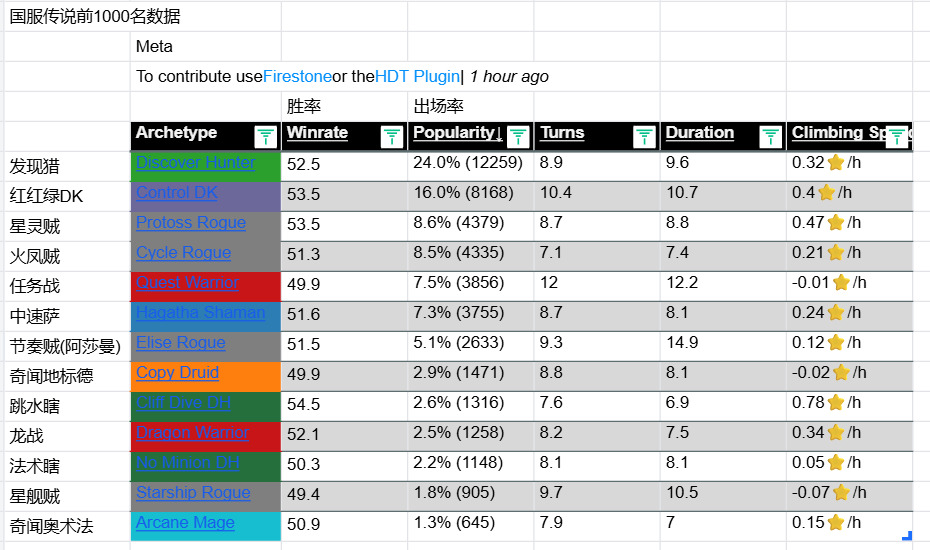The height and width of the screenshot is (550, 930).
Task: Select the Meta label cell
Action: pos(154,47)
